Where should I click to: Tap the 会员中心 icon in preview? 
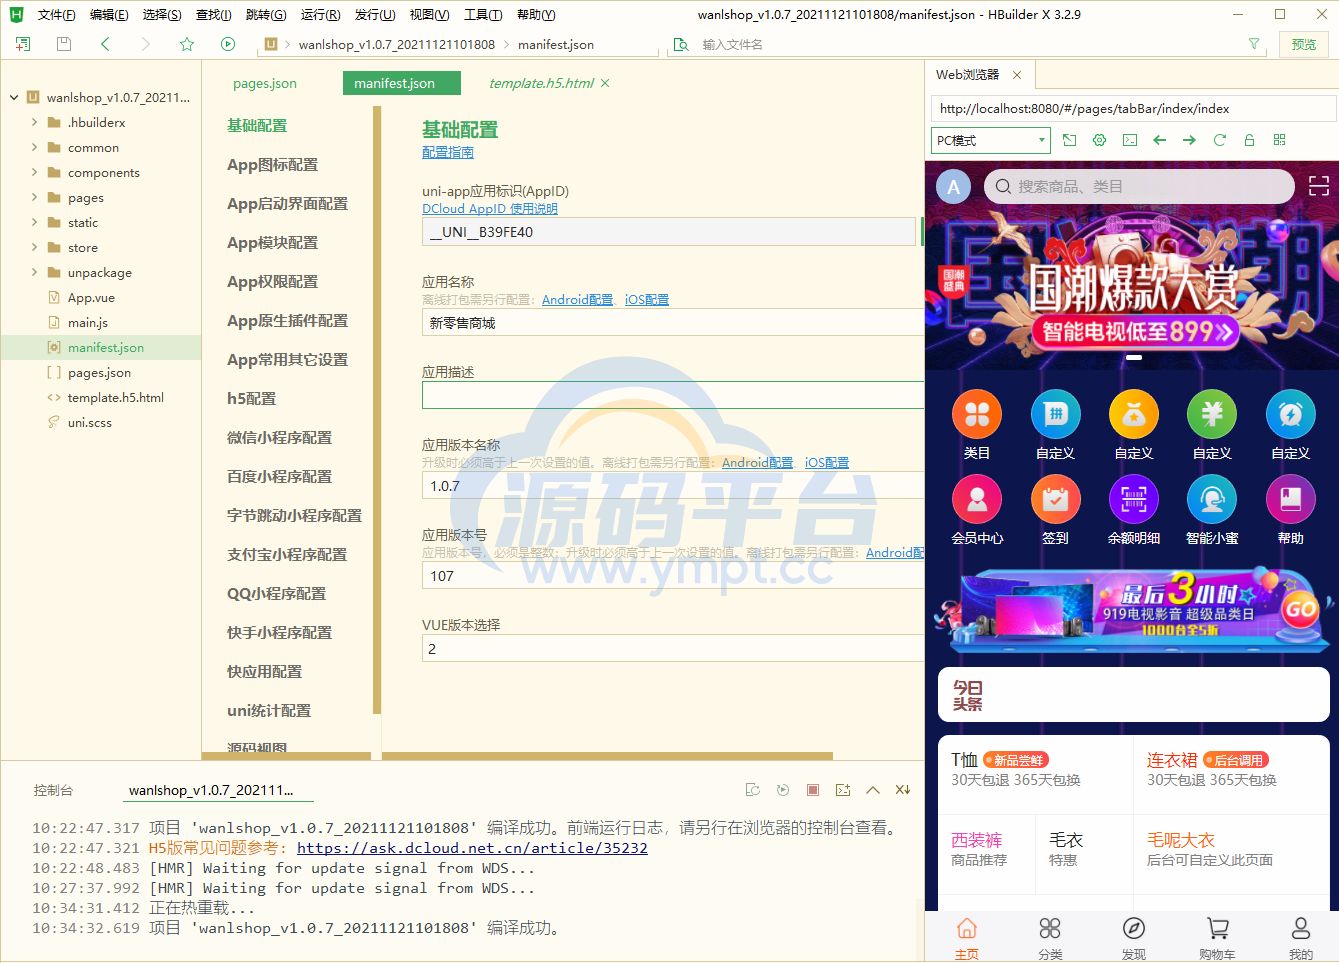click(x=977, y=499)
